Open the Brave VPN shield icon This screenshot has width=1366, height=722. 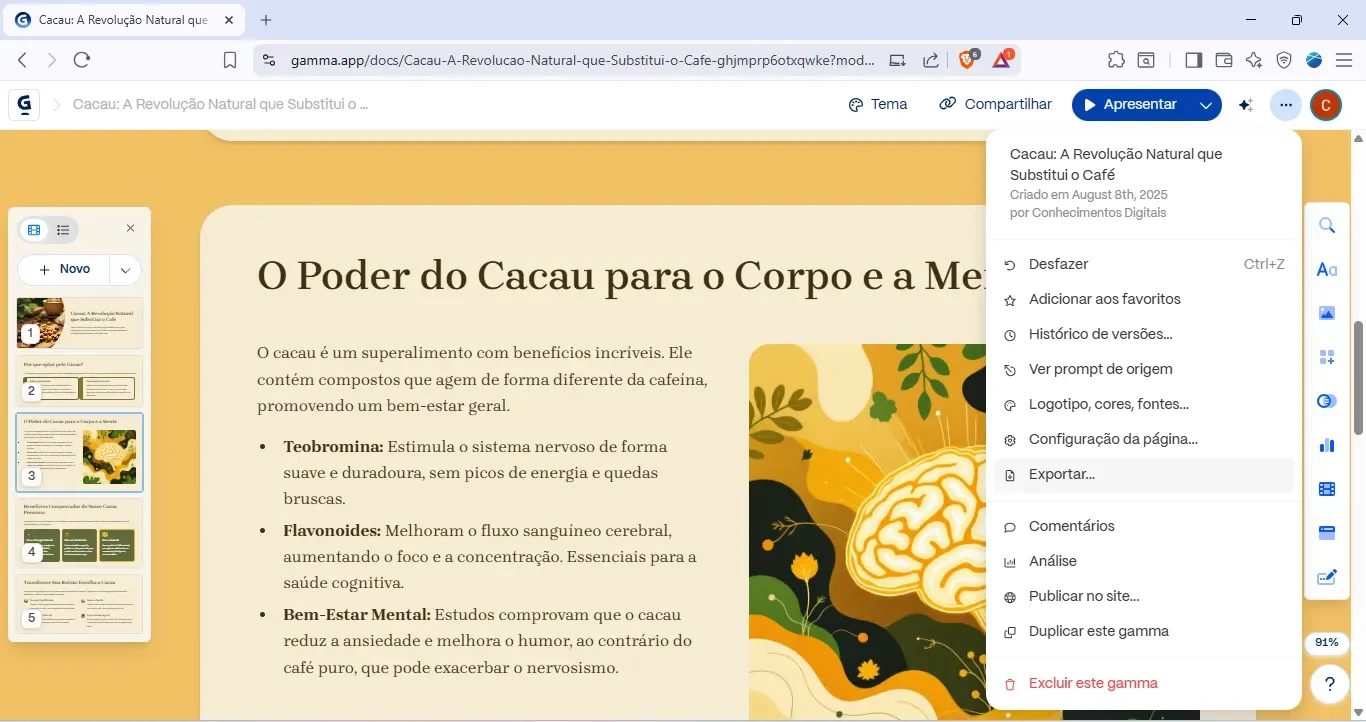[1284, 60]
